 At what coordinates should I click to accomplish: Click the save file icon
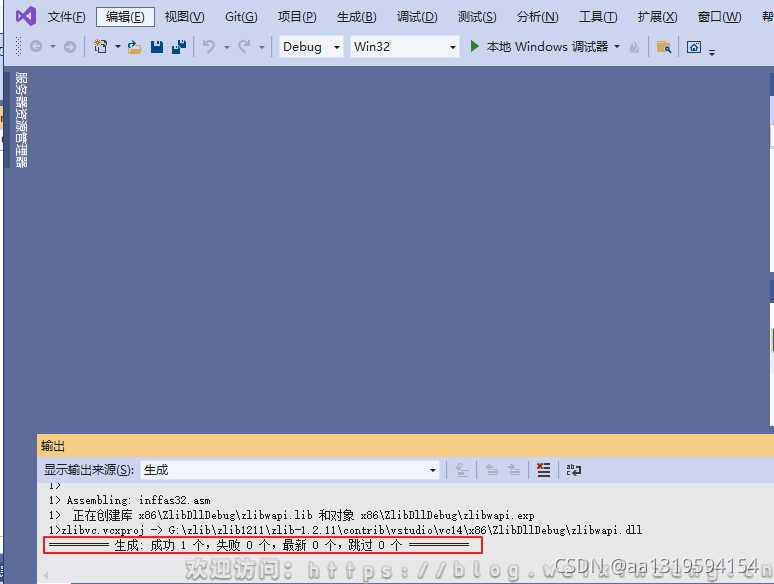tap(157, 47)
